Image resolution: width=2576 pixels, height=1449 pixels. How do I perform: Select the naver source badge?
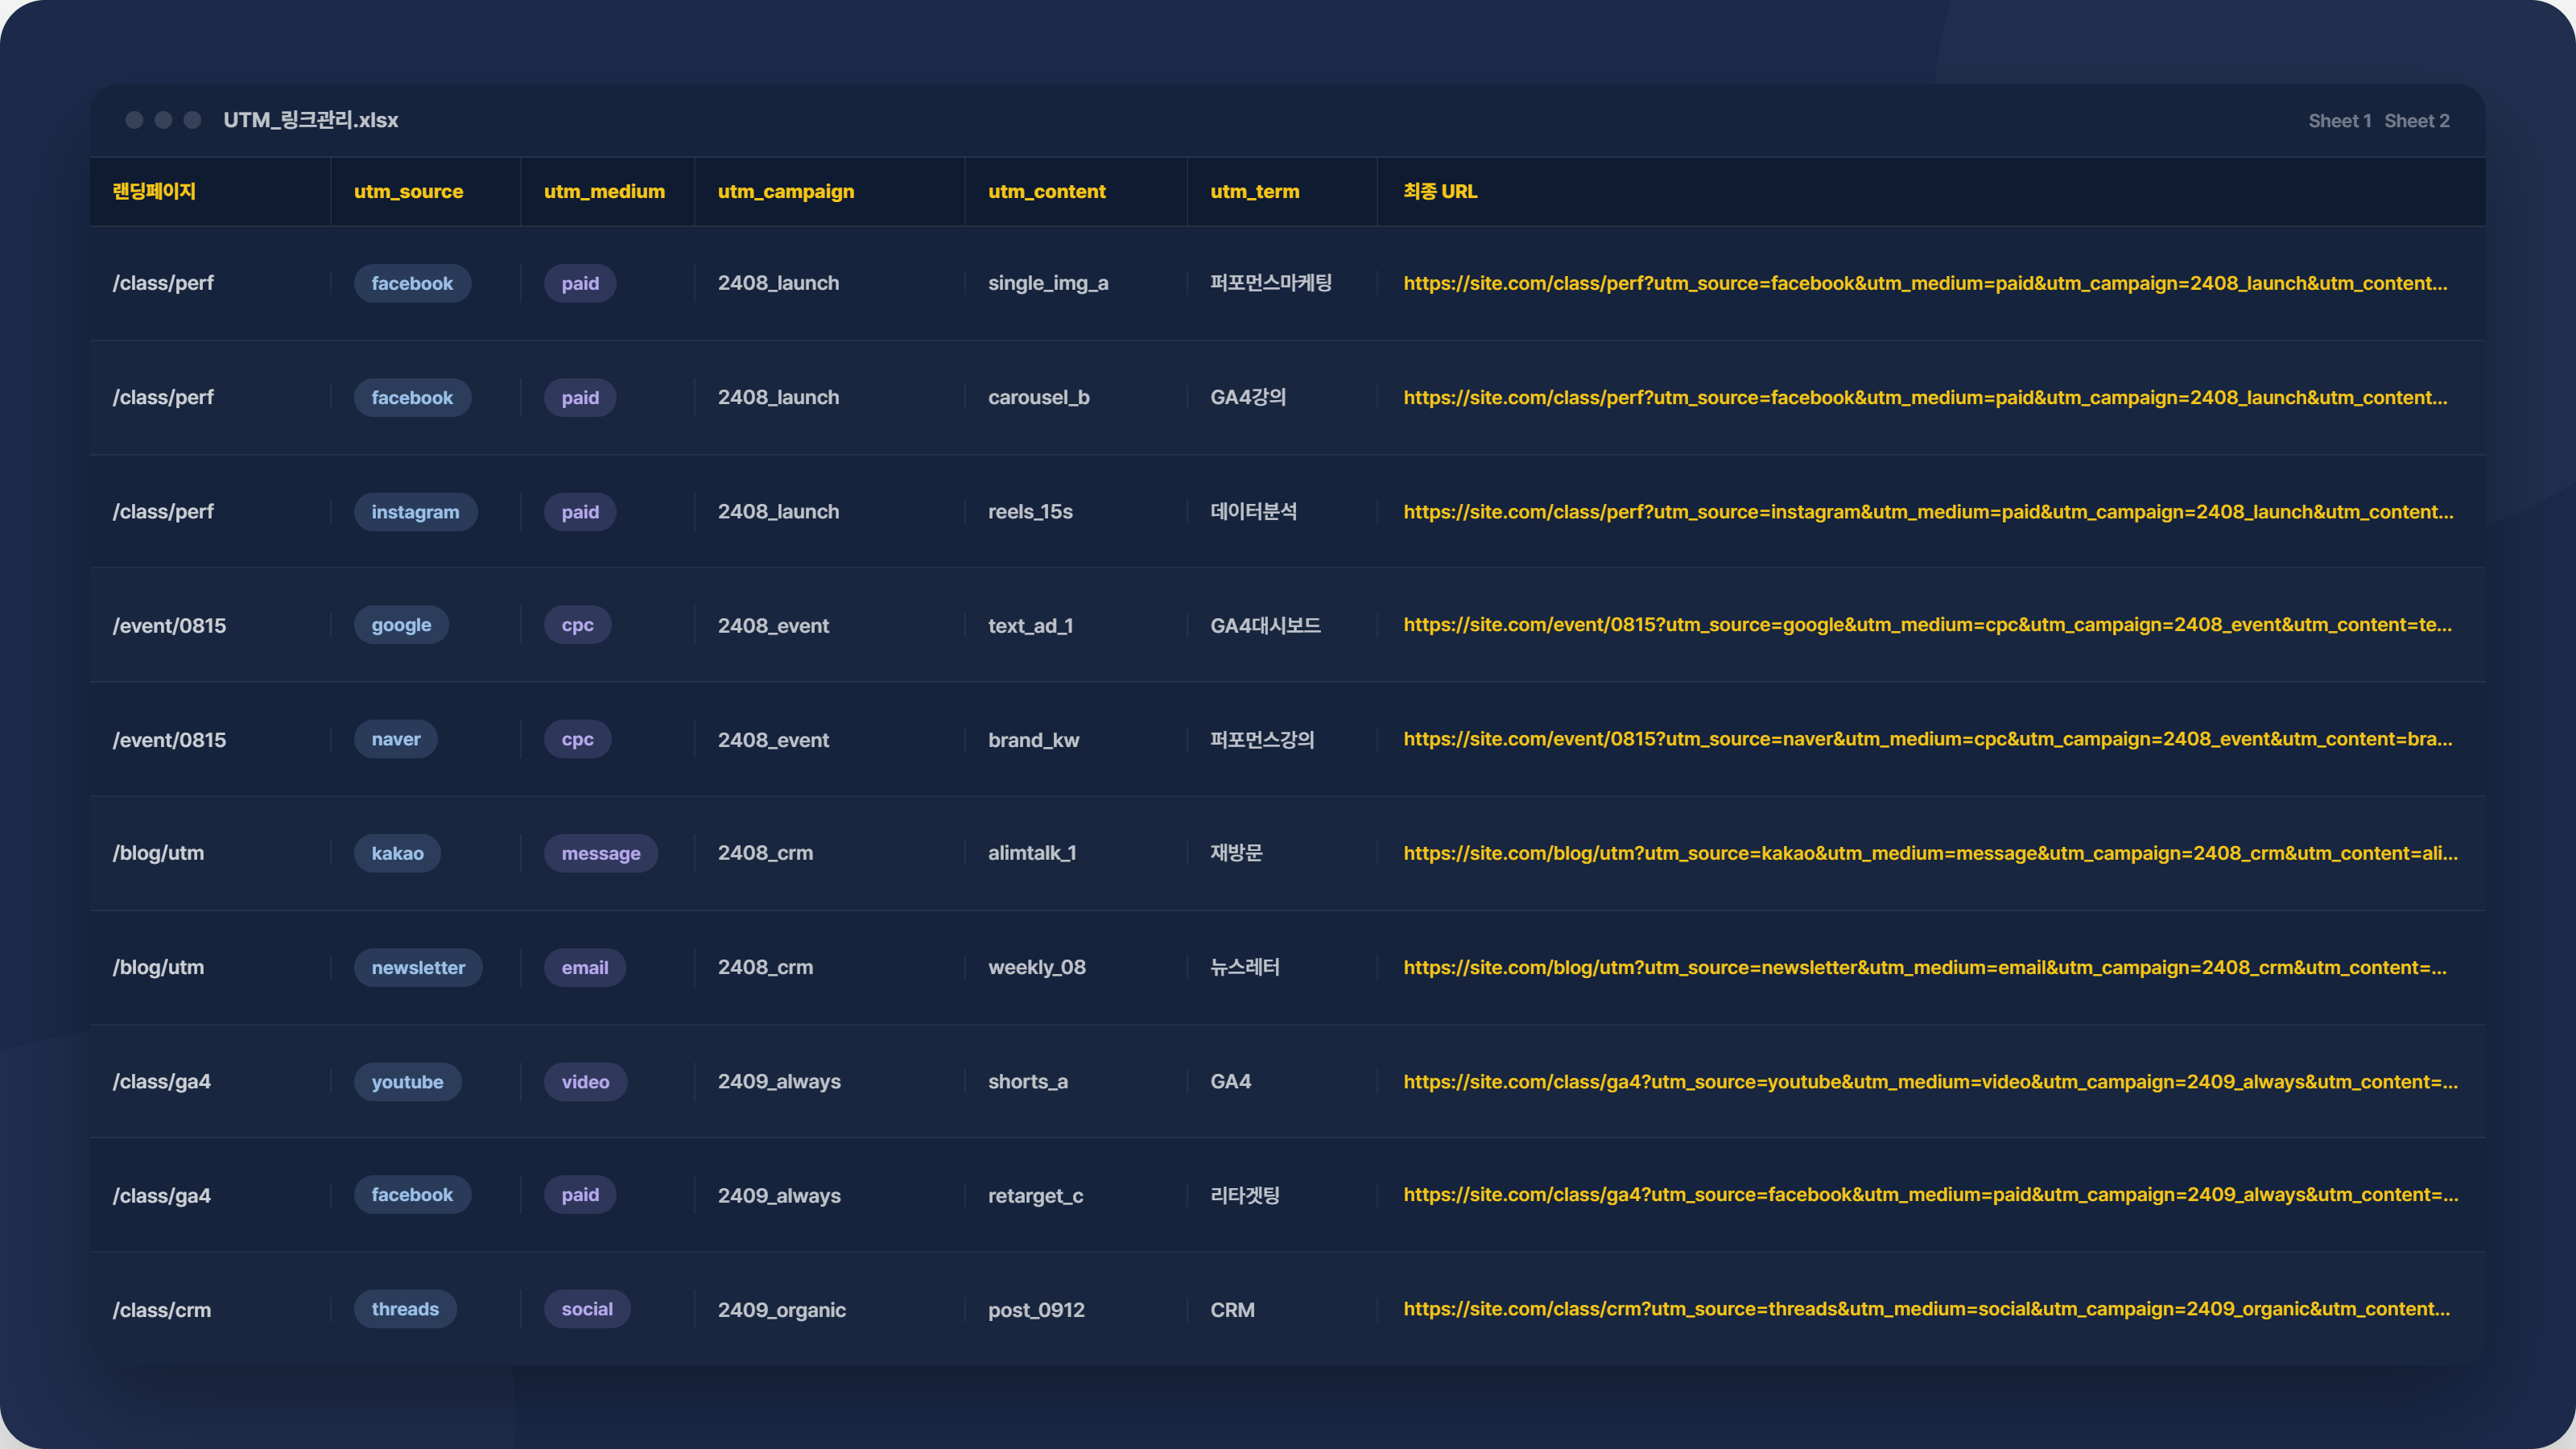pyautogui.click(x=396, y=739)
